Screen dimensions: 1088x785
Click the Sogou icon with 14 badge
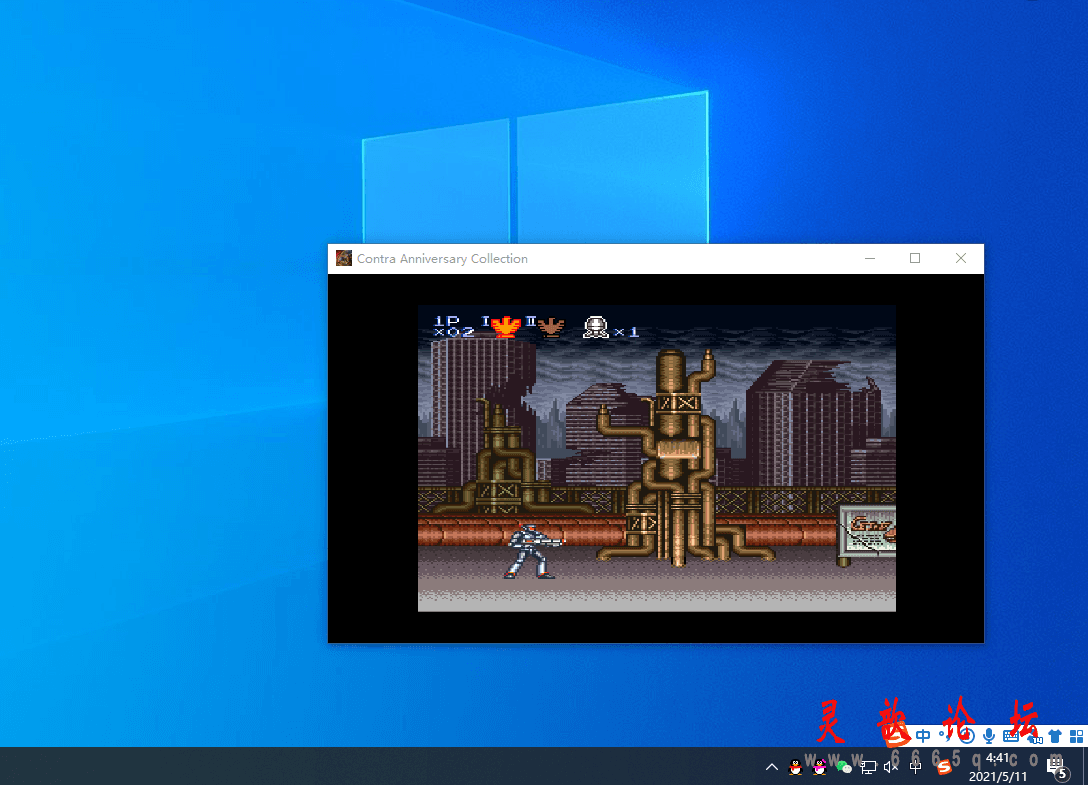[1034, 736]
